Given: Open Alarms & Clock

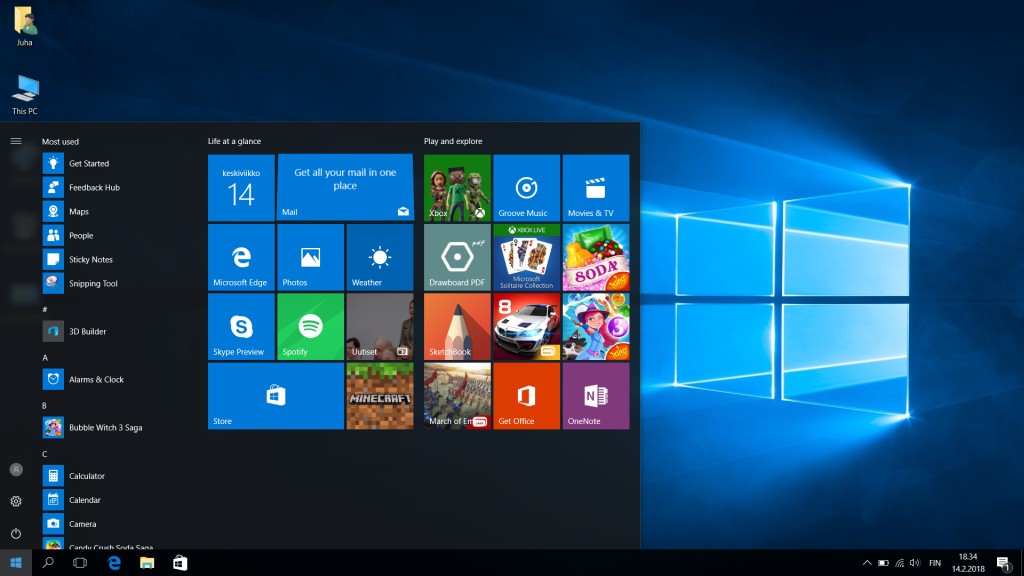Looking at the screenshot, I should click(x=118, y=379).
